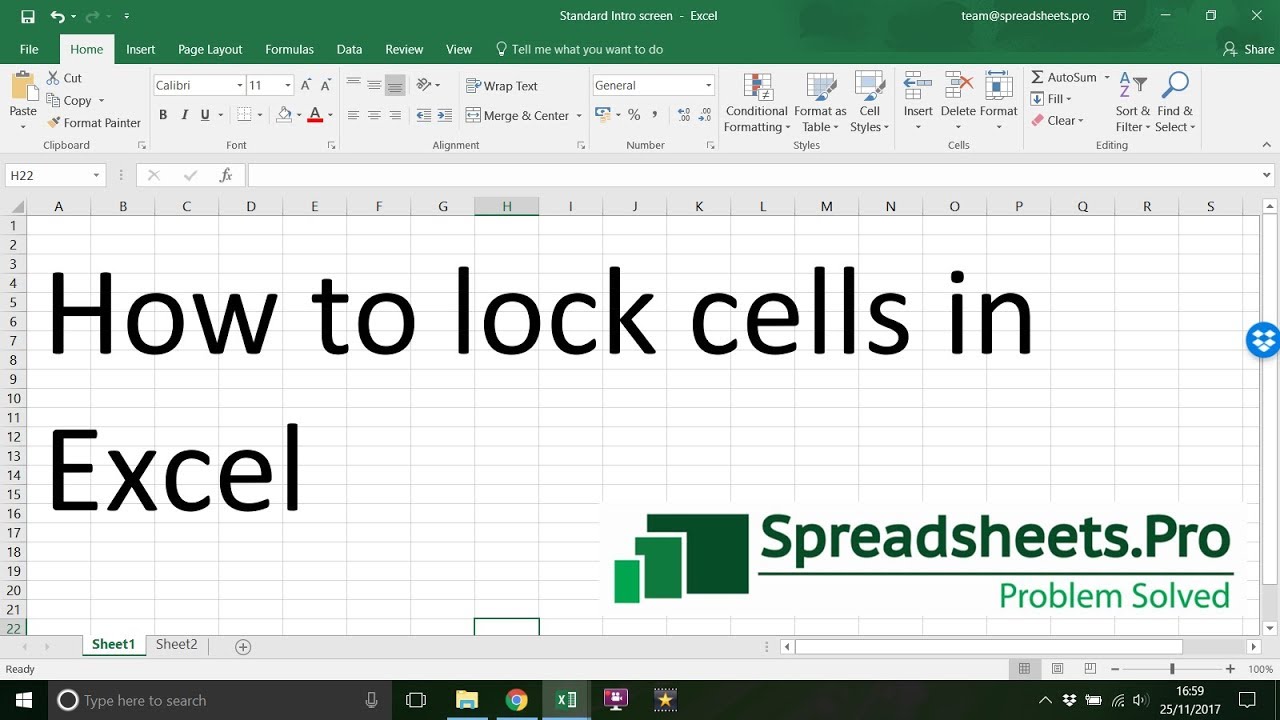This screenshot has width=1280, height=720.
Task: Click the Delete cells icon
Action: 958,86
